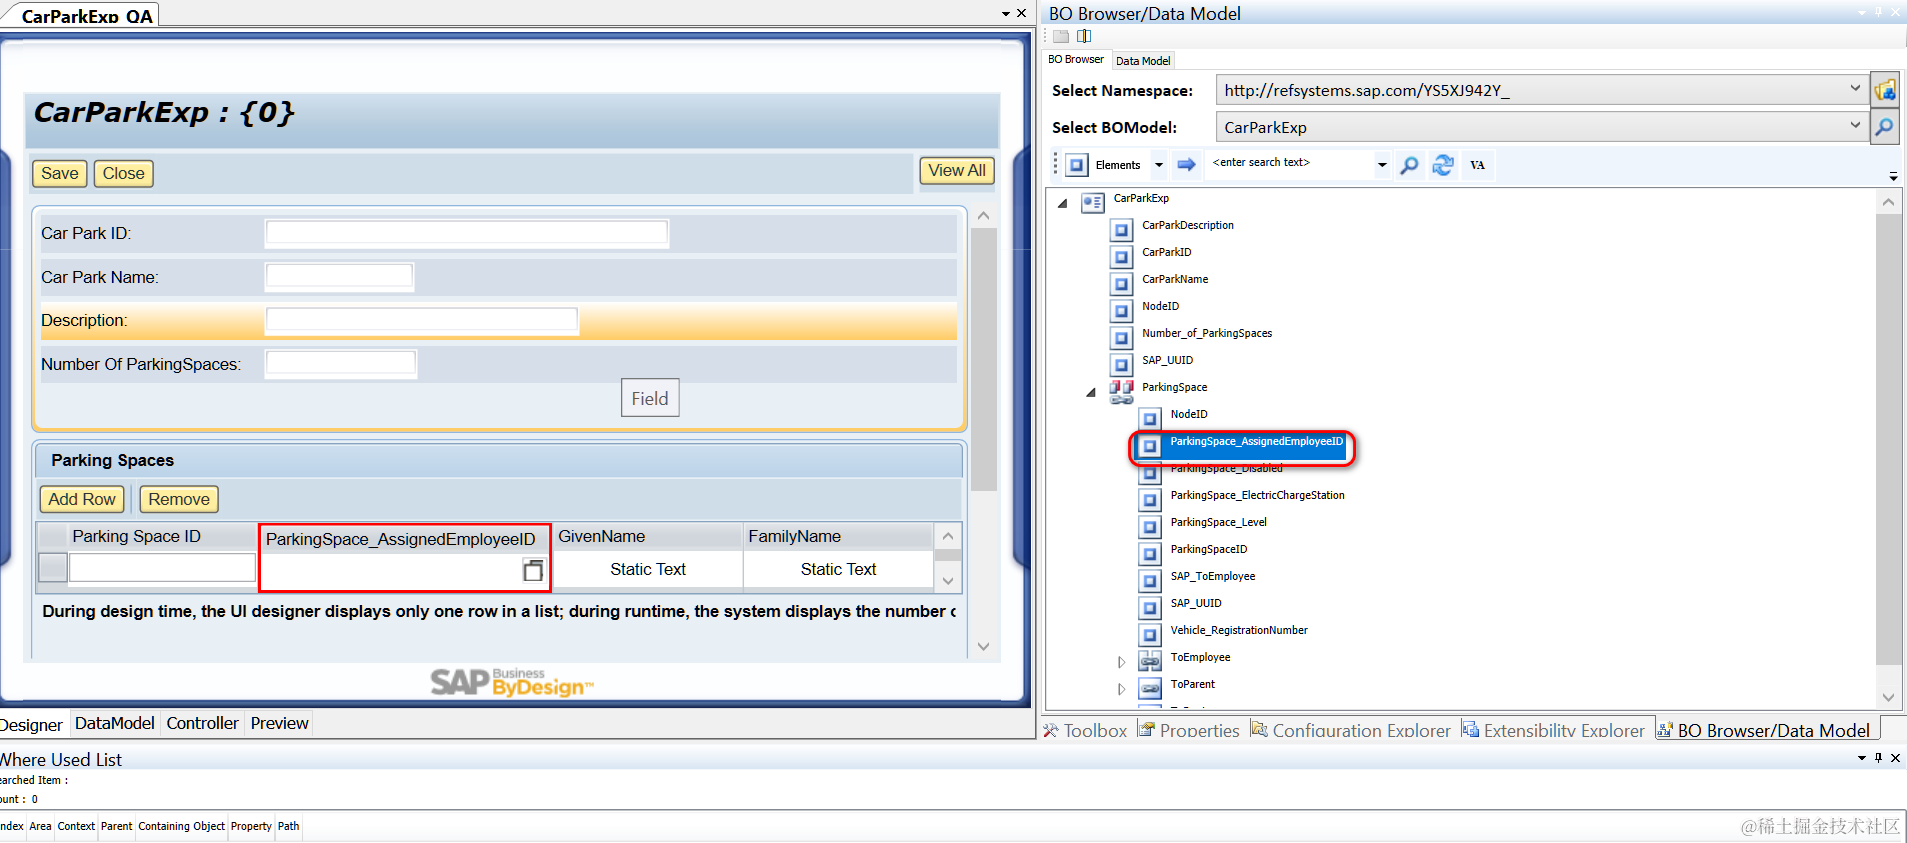Click the Field placeholder button

pyautogui.click(x=650, y=398)
